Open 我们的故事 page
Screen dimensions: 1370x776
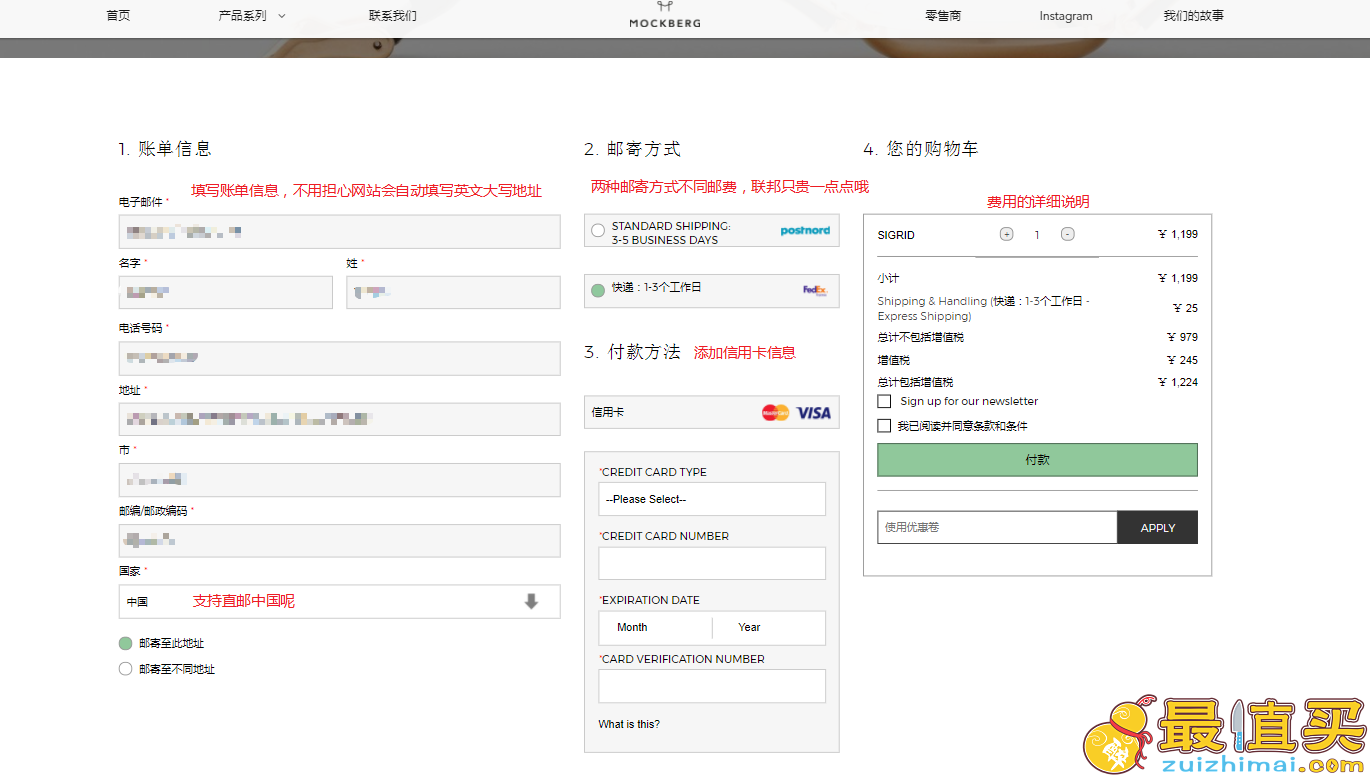click(x=1193, y=16)
